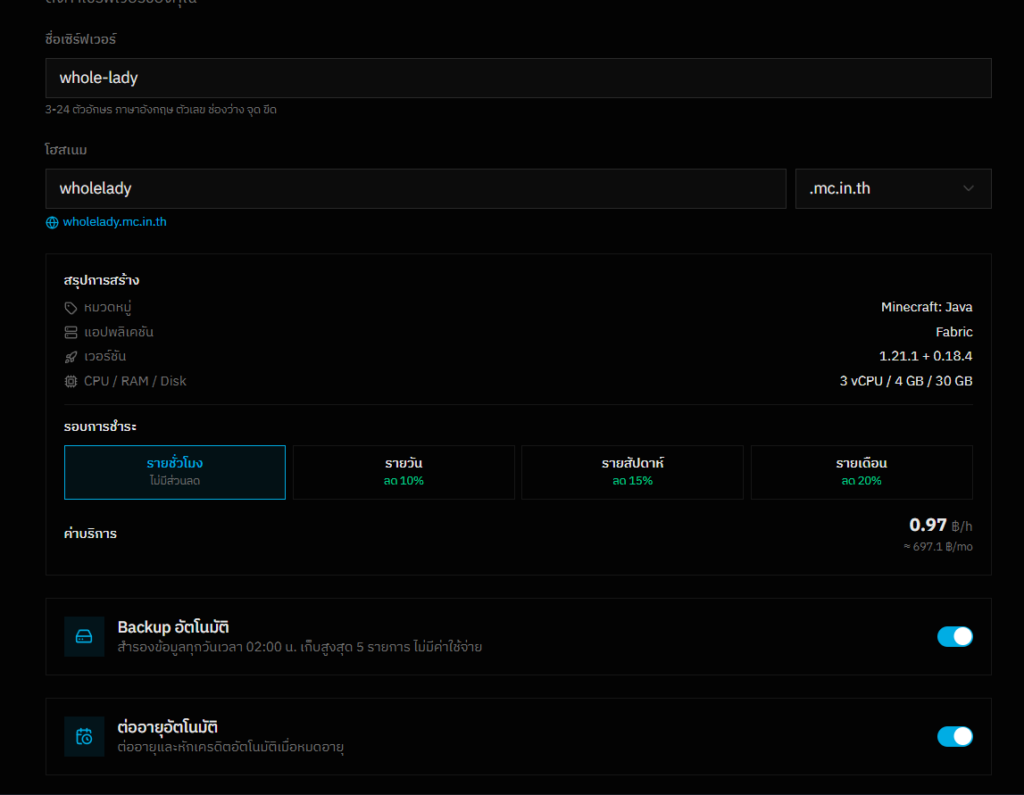The height and width of the screenshot is (795, 1024).
Task: Click the ต่ออายุและหักเครดิตอัตโนมัติ description text
Action: [231, 747]
